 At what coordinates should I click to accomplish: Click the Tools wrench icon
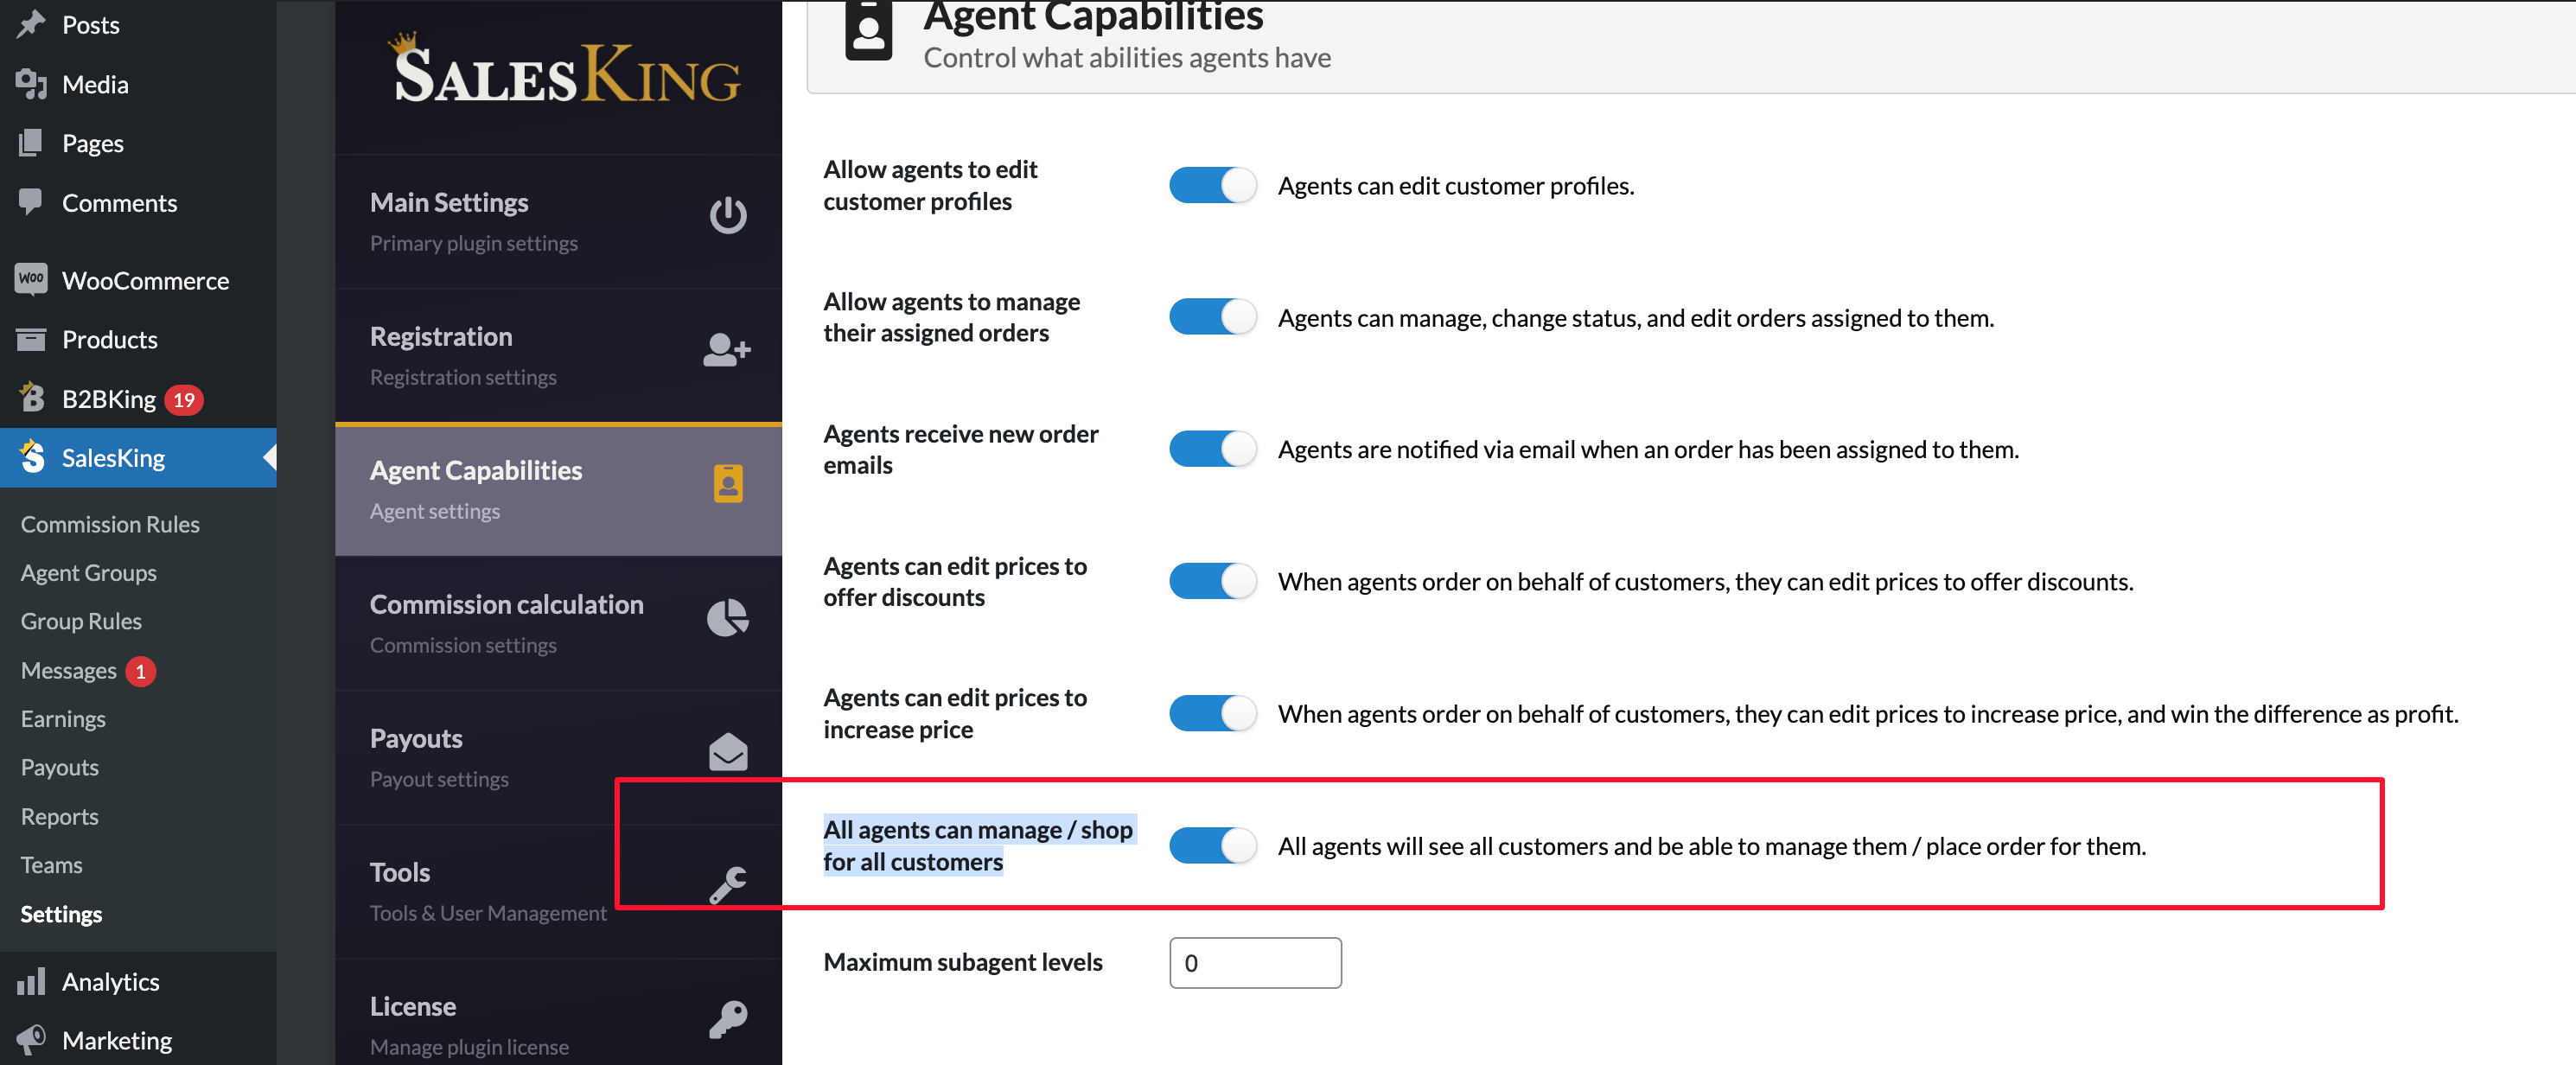coord(728,886)
